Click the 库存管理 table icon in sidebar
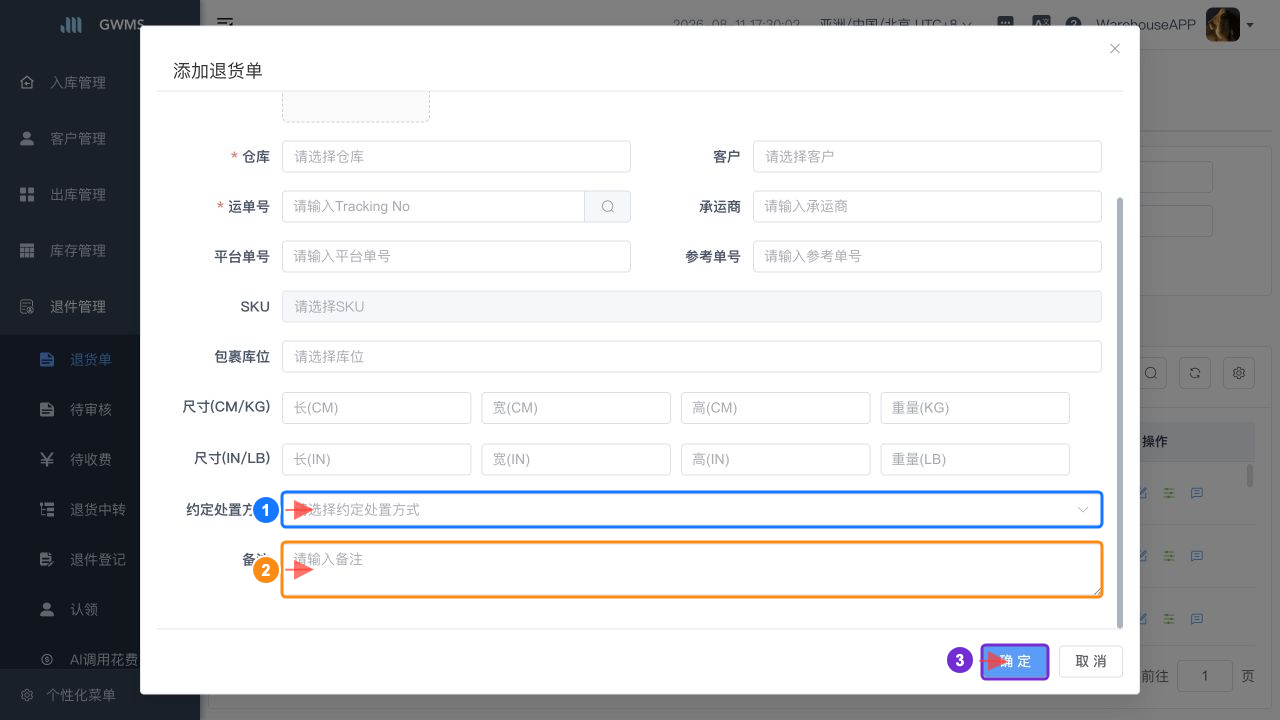The image size is (1280, 720). [27, 250]
